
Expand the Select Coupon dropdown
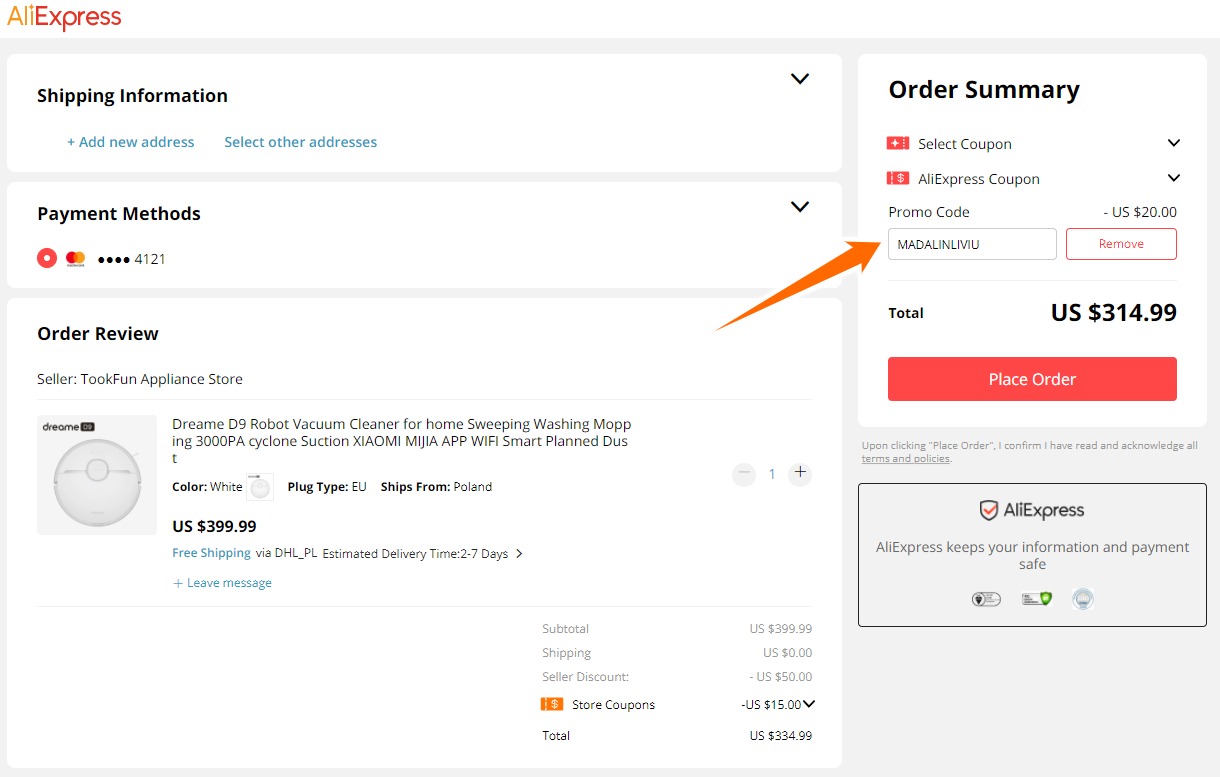click(1174, 143)
